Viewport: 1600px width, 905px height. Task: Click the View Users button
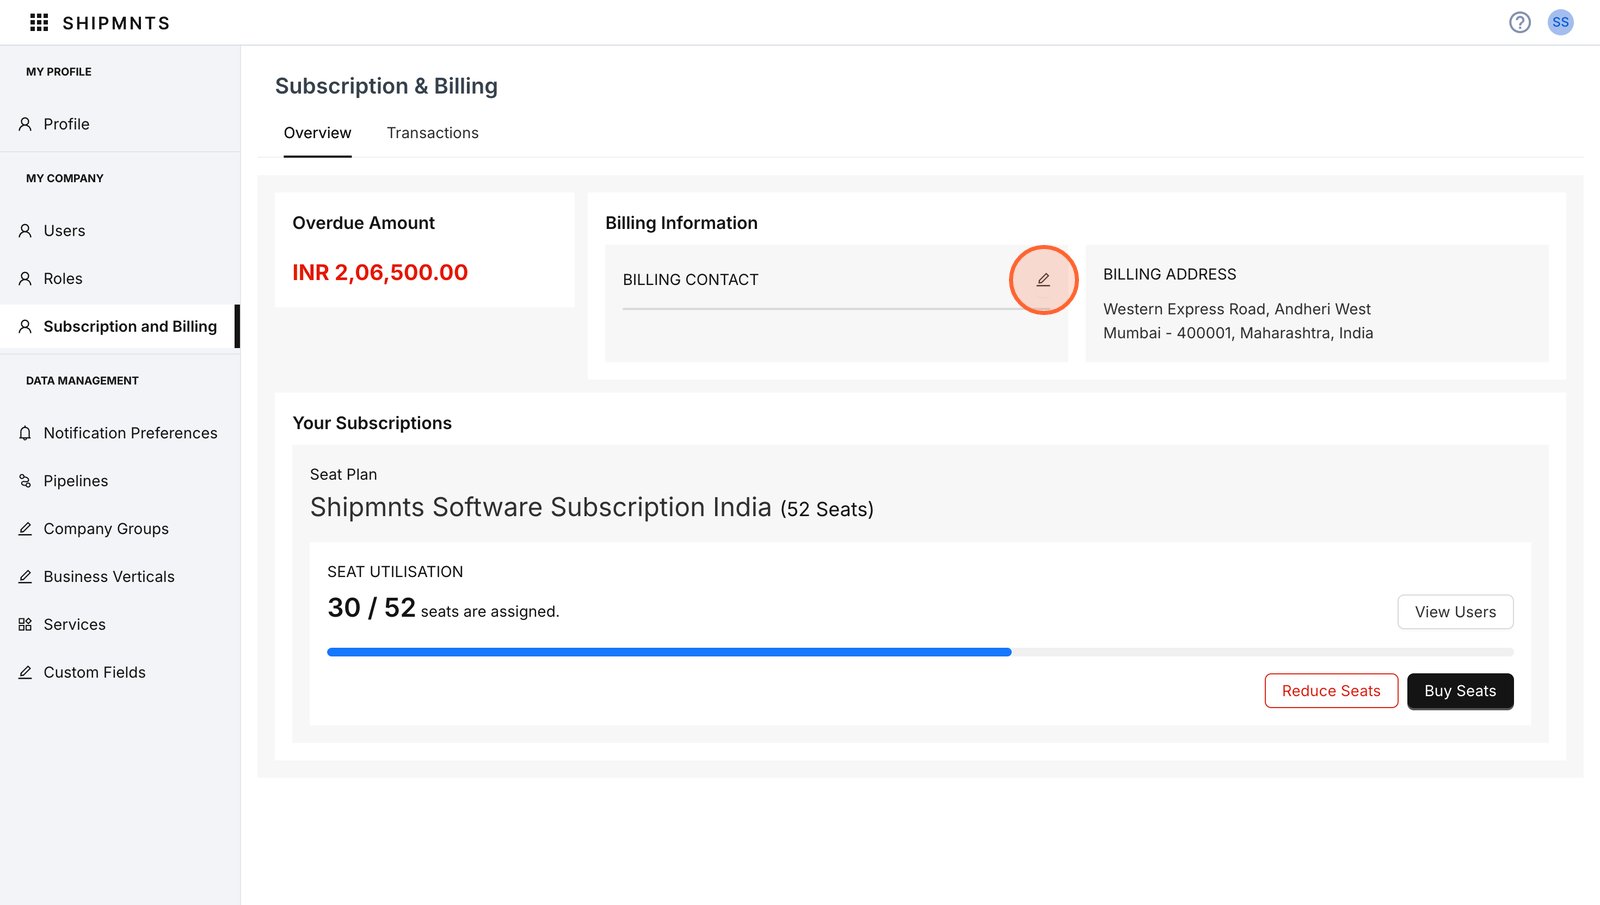(1455, 612)
